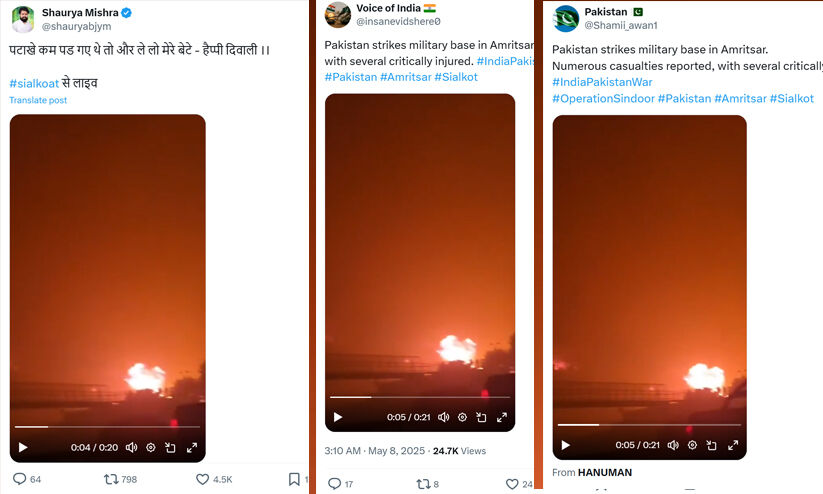Play the Shaurya Mishra post video
The height and width of the screenshot is (494, 823).
pos(23,447)
